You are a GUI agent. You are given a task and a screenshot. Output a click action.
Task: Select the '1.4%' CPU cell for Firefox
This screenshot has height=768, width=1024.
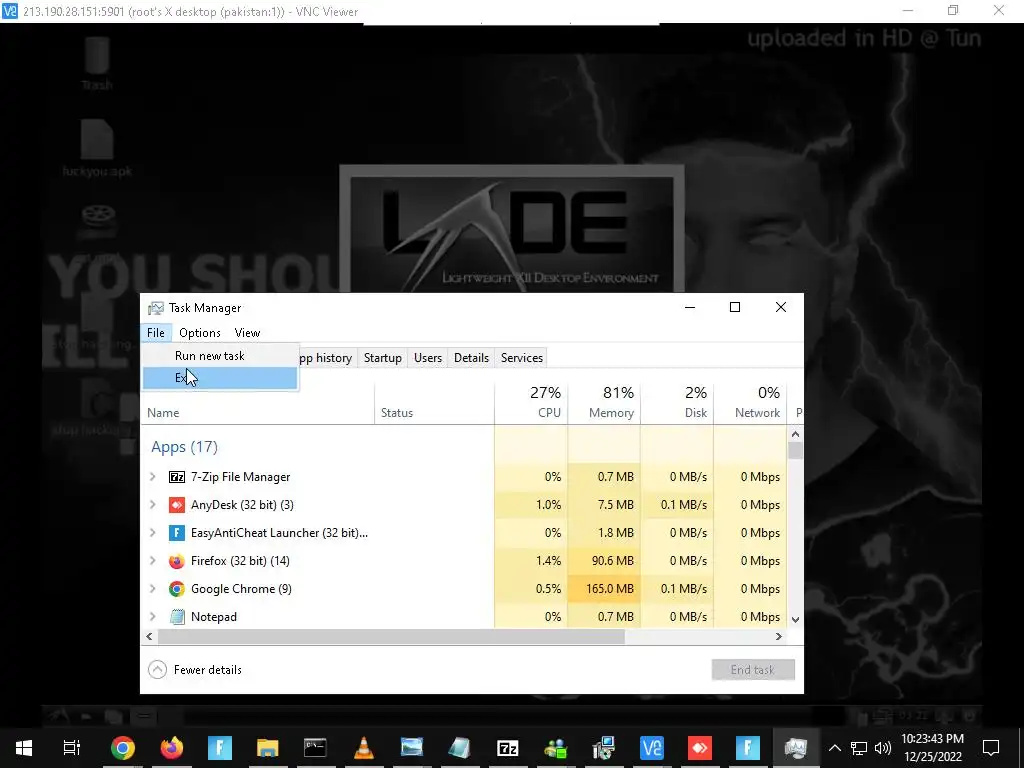(531, 561)
